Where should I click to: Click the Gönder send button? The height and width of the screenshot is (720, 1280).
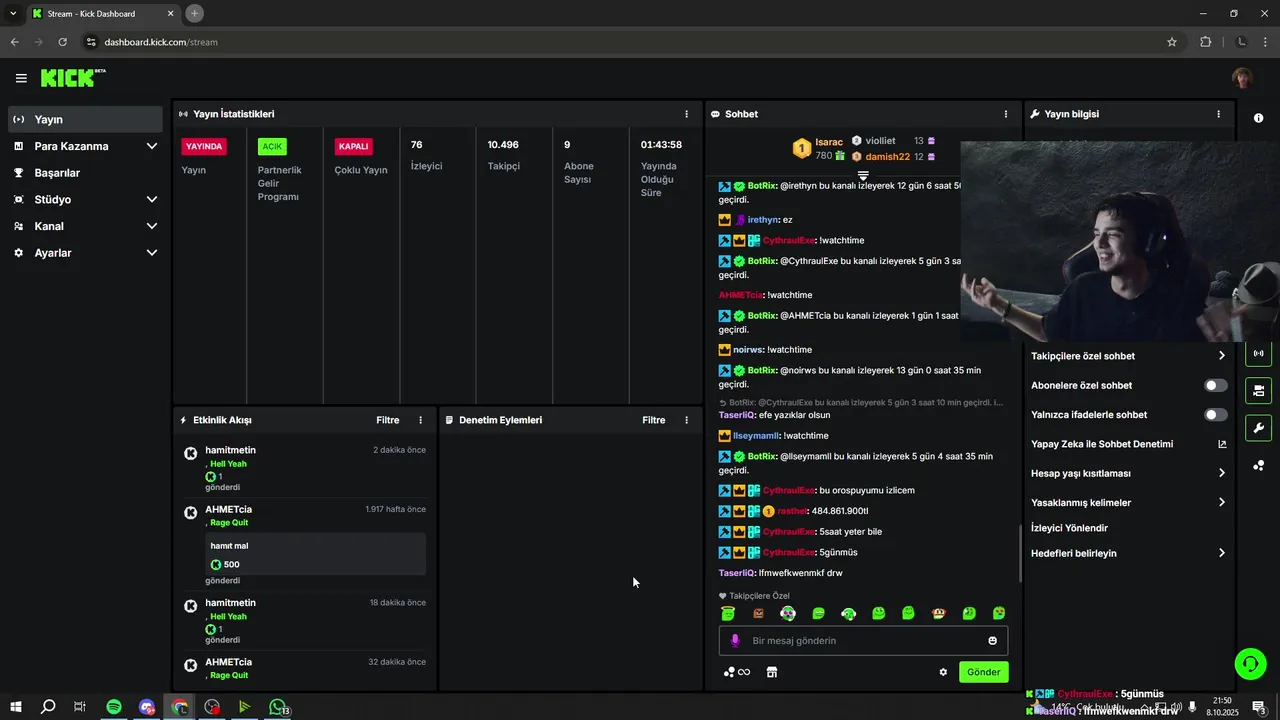click(983, 672)
